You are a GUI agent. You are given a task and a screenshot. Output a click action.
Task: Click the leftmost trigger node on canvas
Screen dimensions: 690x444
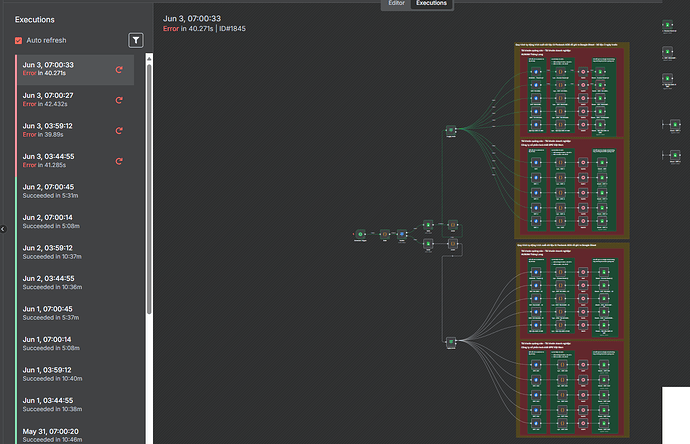(361, 235)
